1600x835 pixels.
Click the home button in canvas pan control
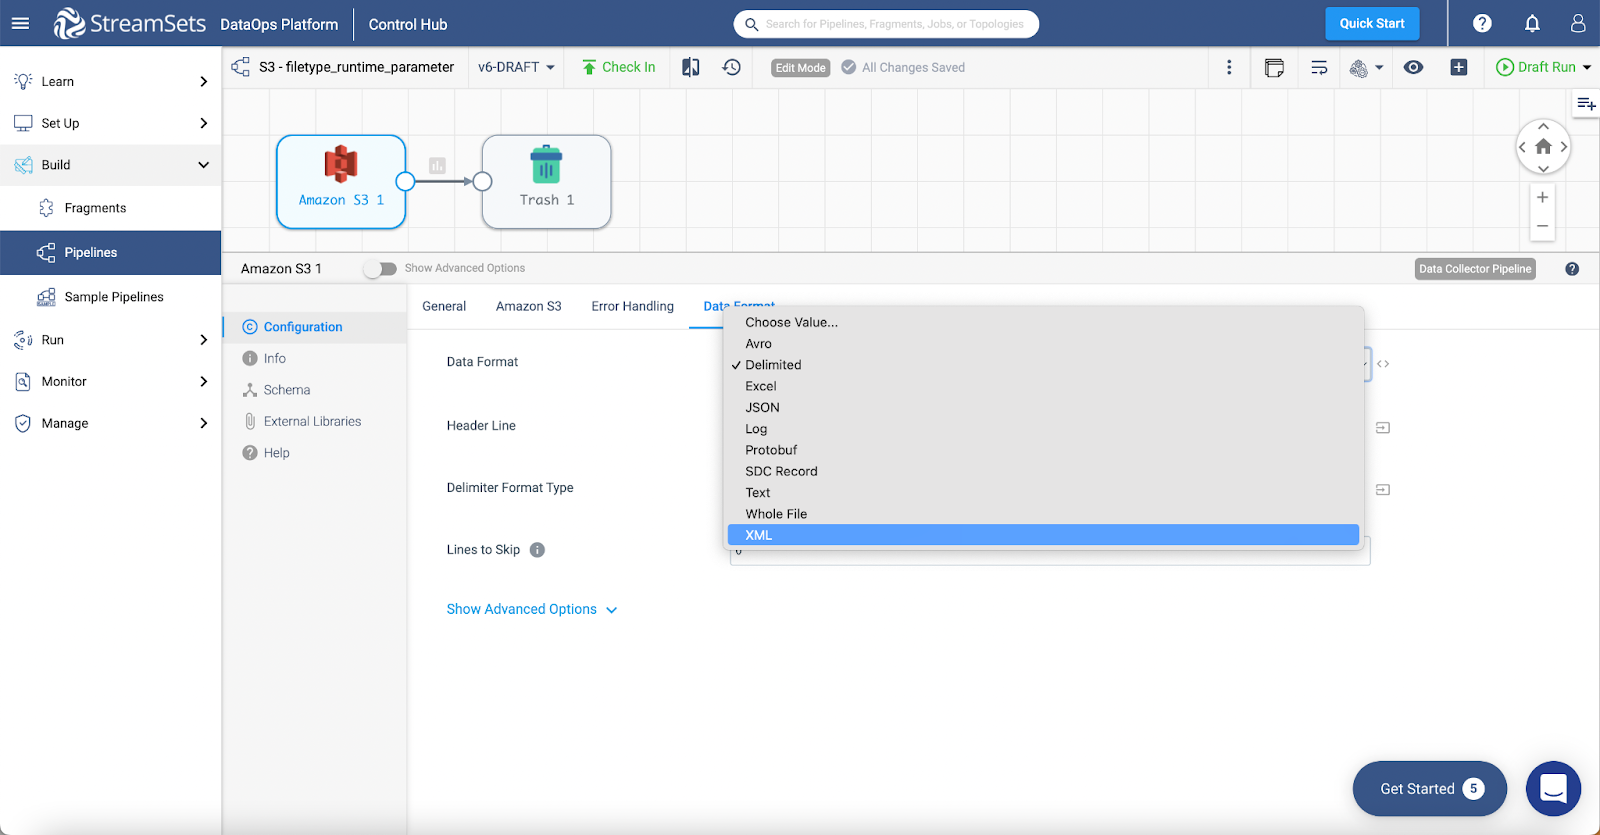click(x=1543, y=147)
